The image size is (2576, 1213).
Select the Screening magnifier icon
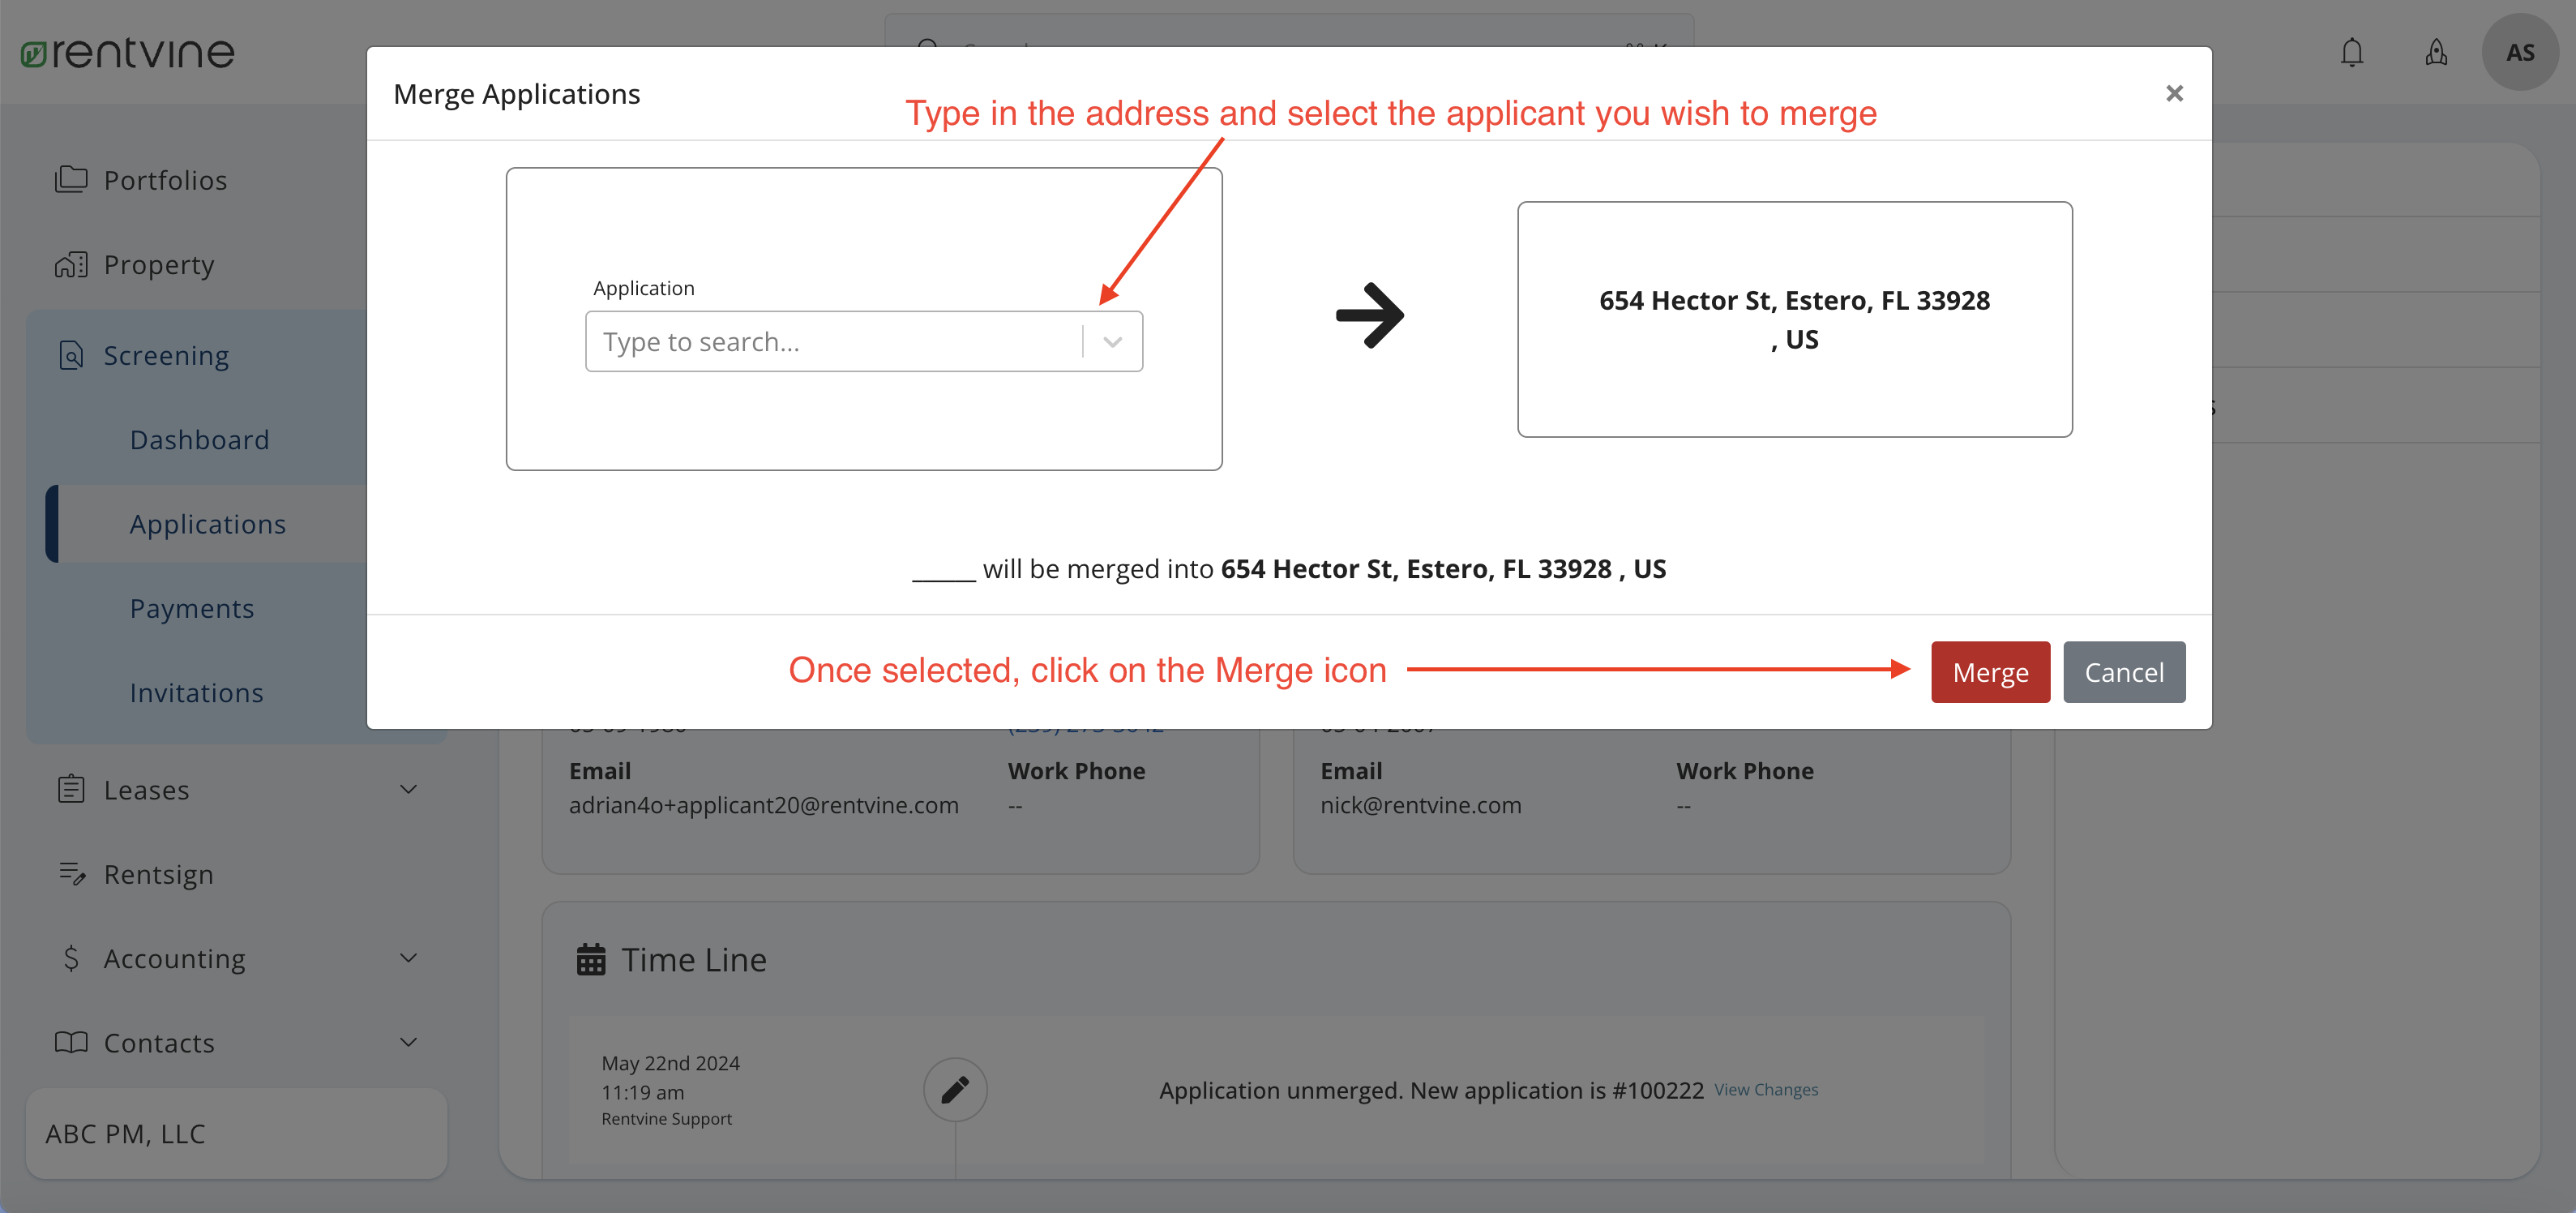pos(71,355)
